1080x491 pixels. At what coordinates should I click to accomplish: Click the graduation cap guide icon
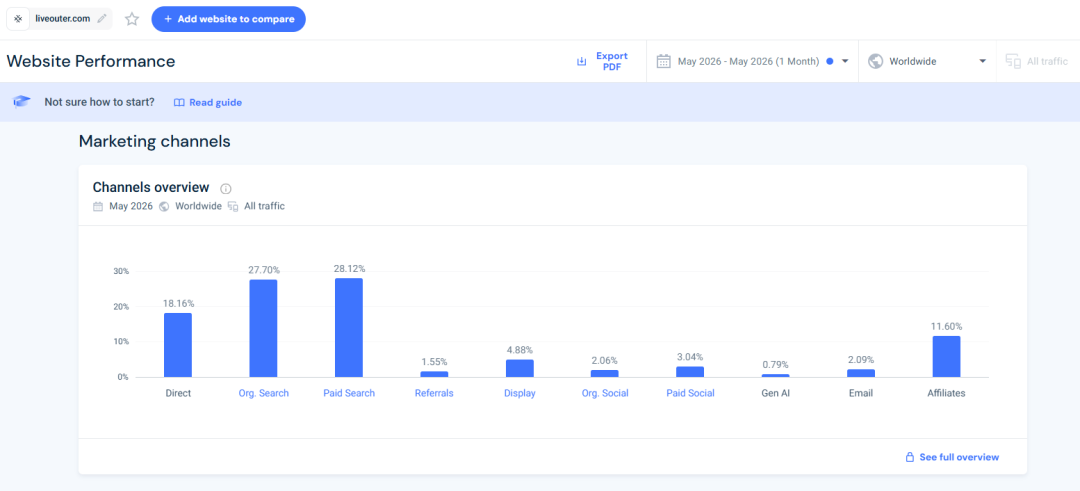coord(22,102)
